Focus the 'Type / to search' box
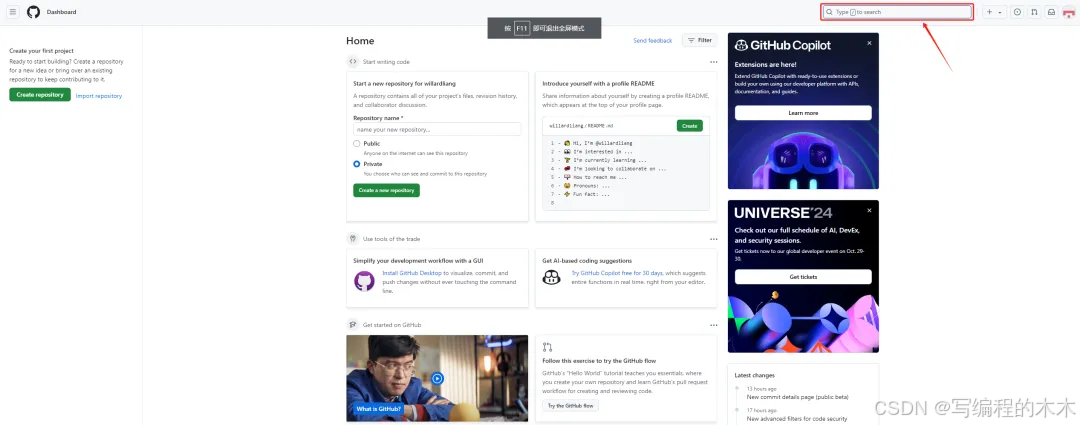 (x=897, y=12)
